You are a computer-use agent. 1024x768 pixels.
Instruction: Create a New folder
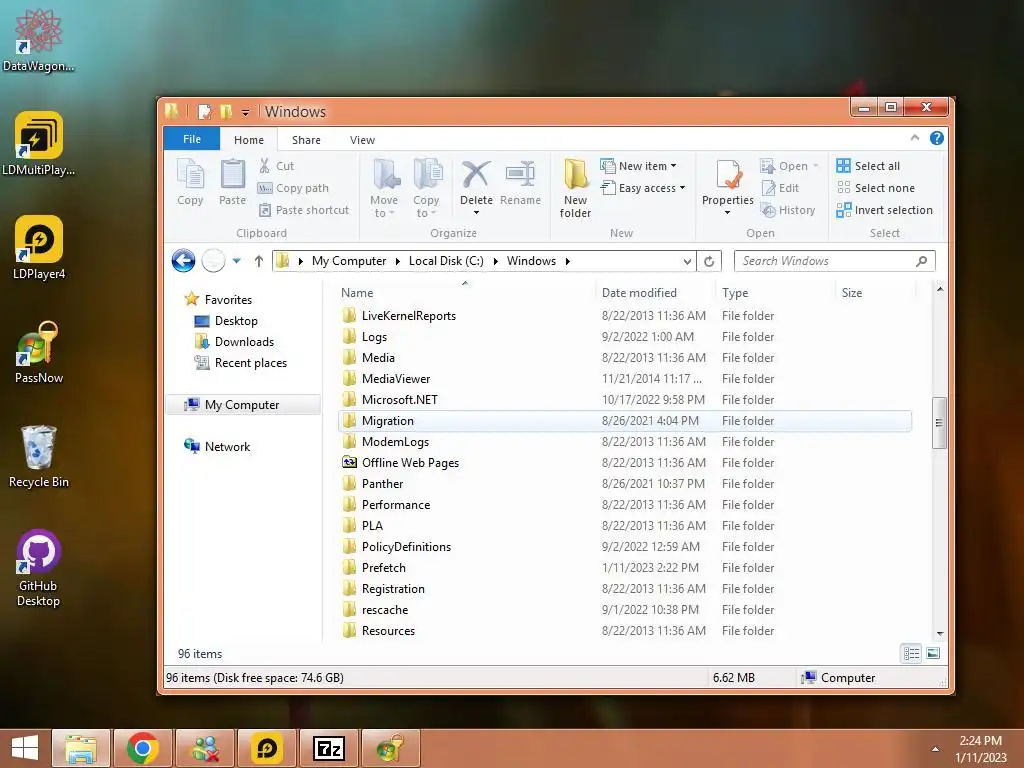tap(575, 188)
